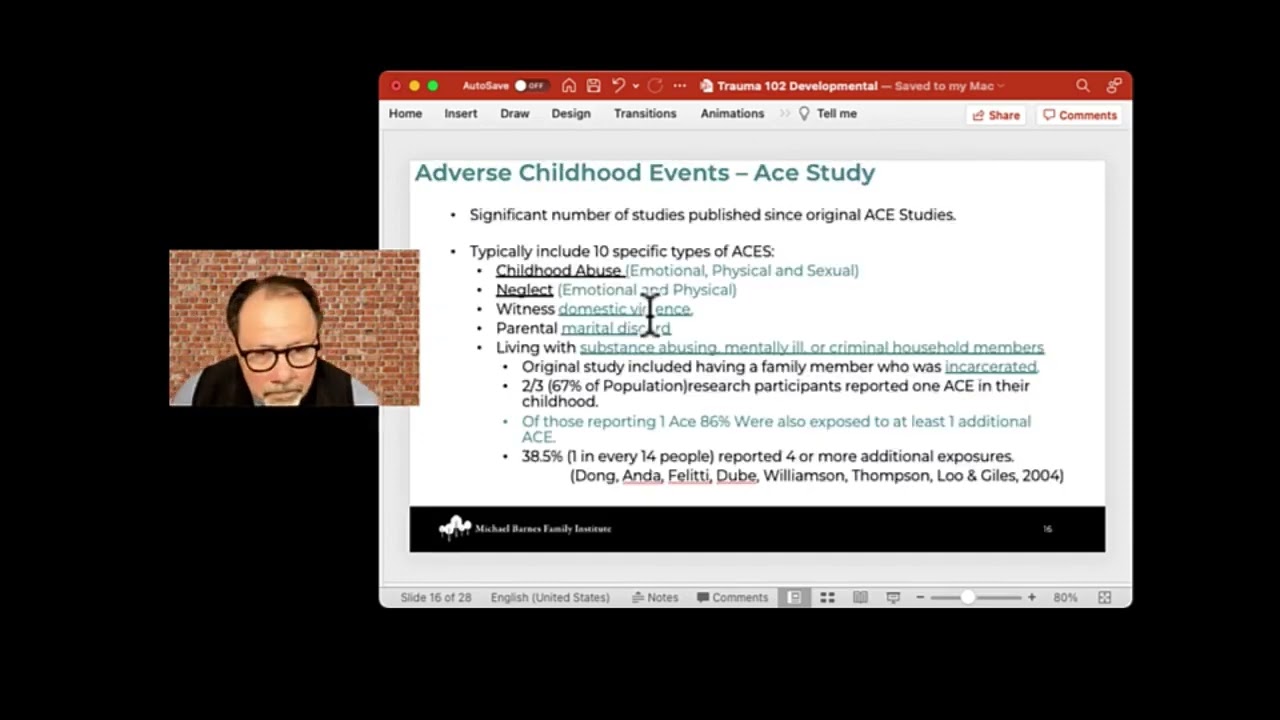Viewport: 1280px width, 720px height.
Task: Zoom in with the plus button
Action: [x=1031, y=597]
